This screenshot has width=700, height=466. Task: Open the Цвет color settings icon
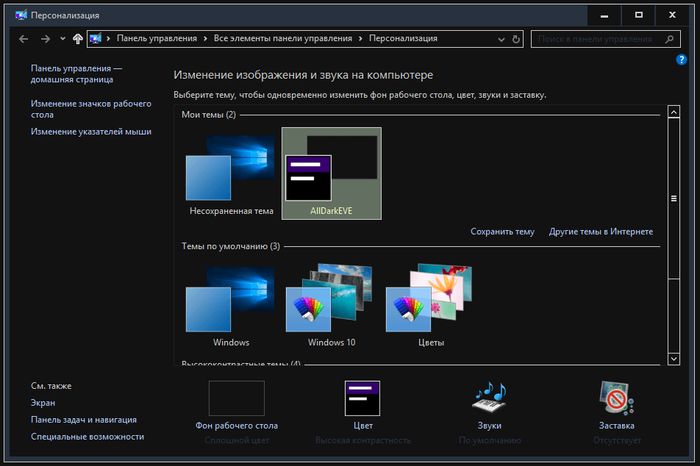[363, 400]
